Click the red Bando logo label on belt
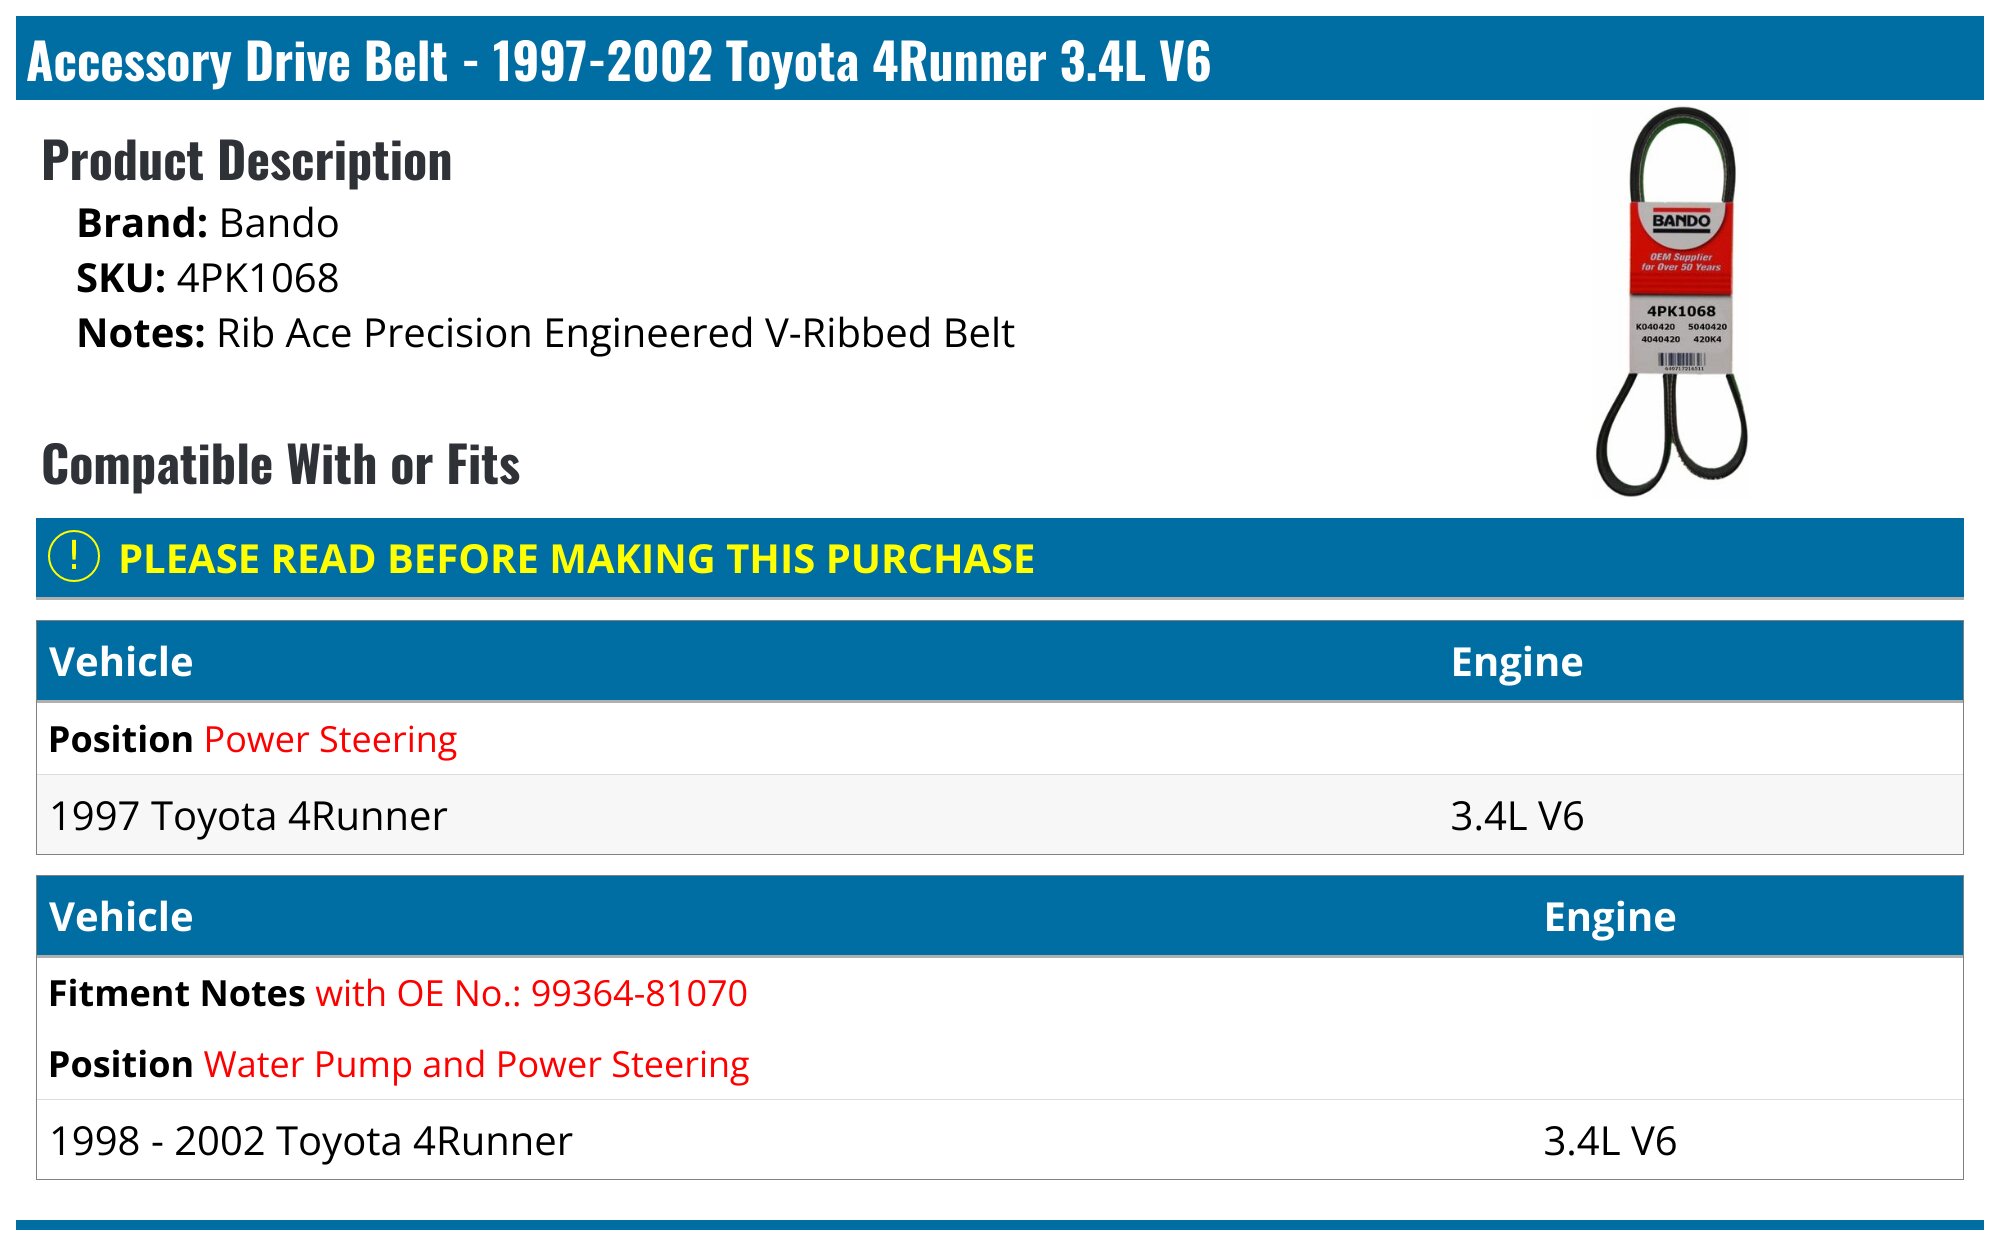The image size is (2000, 1246). [x=1681, y=238]
